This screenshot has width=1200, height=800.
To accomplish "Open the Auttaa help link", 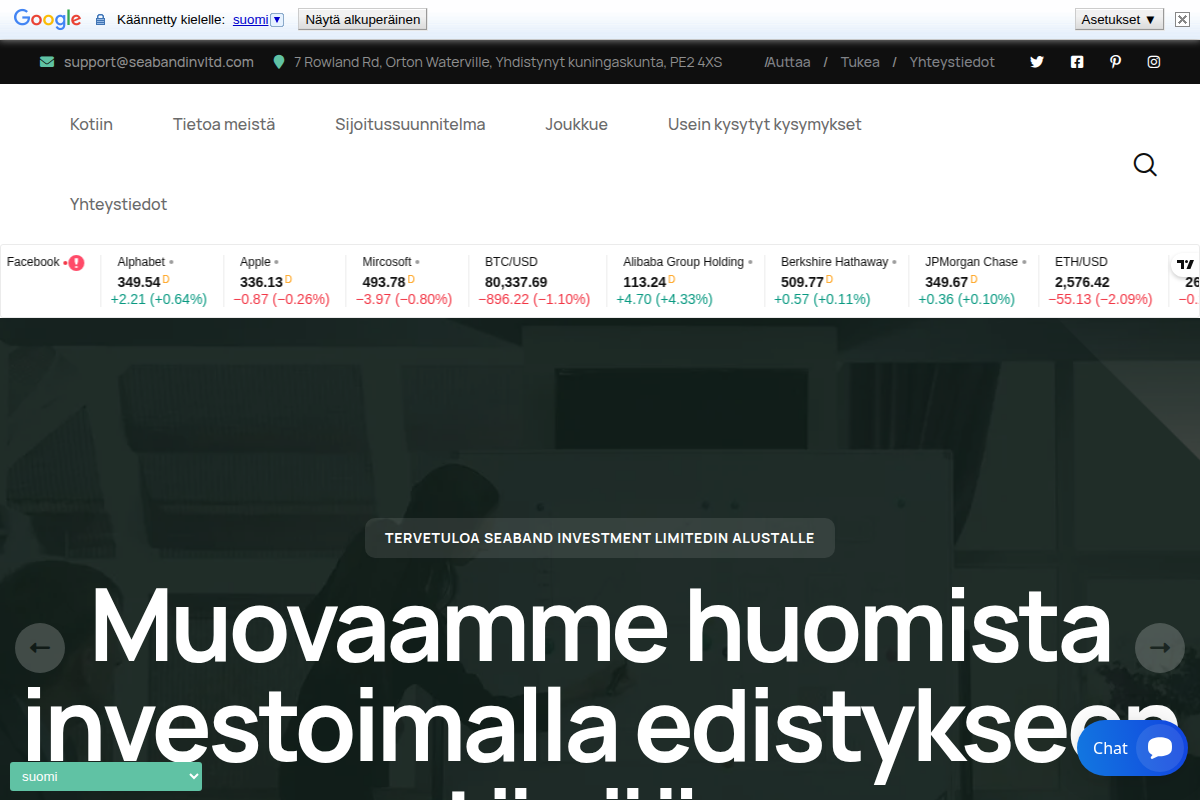I will [x=788, y=62].
